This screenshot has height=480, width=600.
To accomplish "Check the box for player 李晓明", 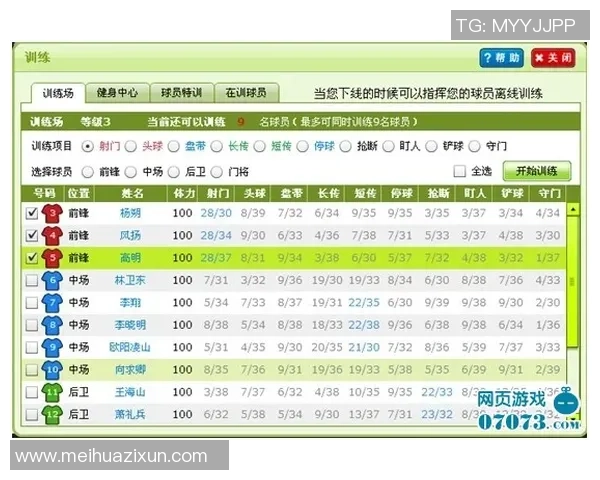I will point(32,325).
